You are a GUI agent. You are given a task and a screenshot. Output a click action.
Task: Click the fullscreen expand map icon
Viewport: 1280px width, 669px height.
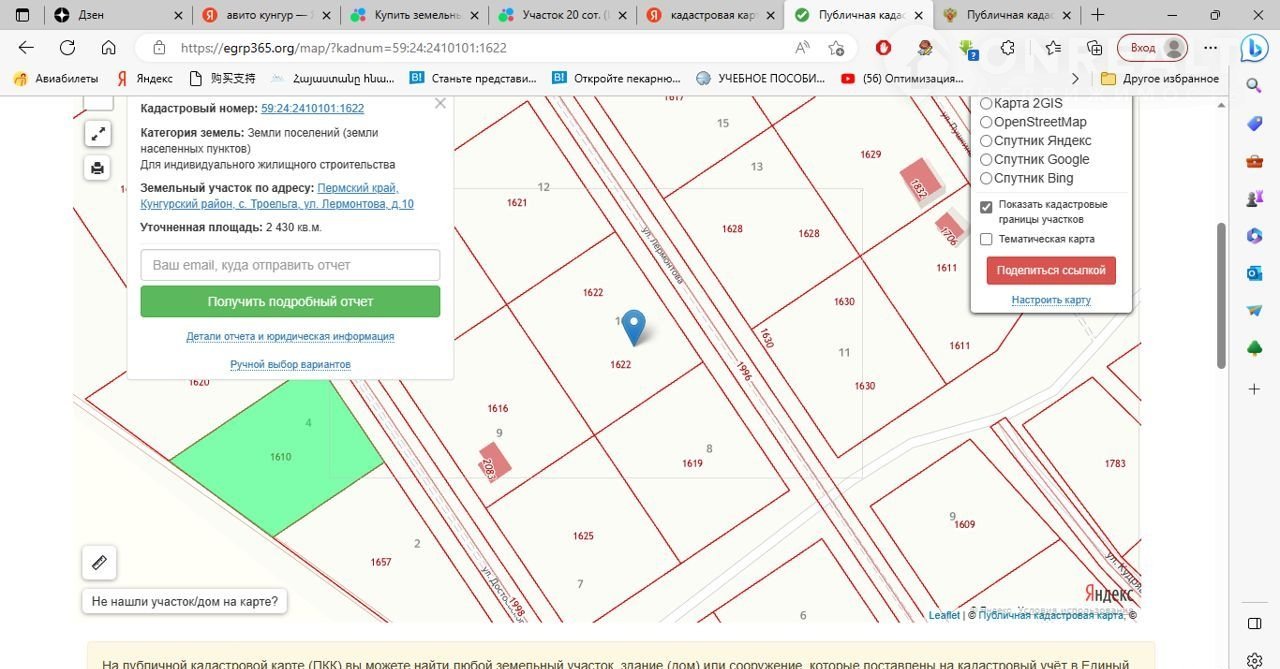[x=98, y=133]
